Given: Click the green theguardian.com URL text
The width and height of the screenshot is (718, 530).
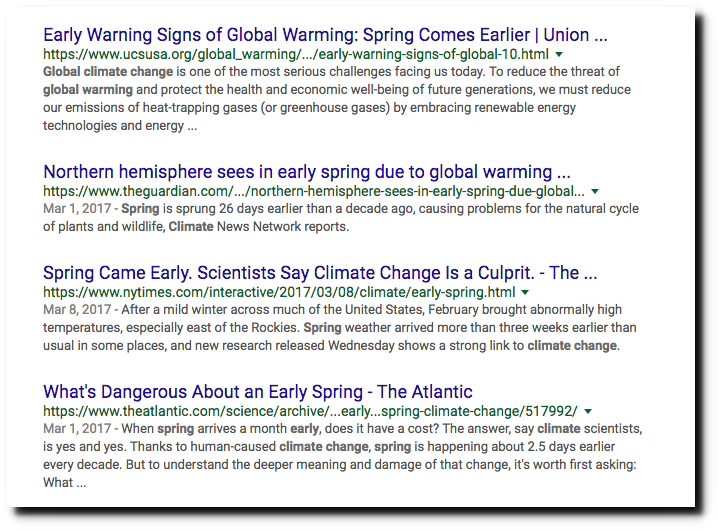Looking at the screenshot, I should (314, 191).
